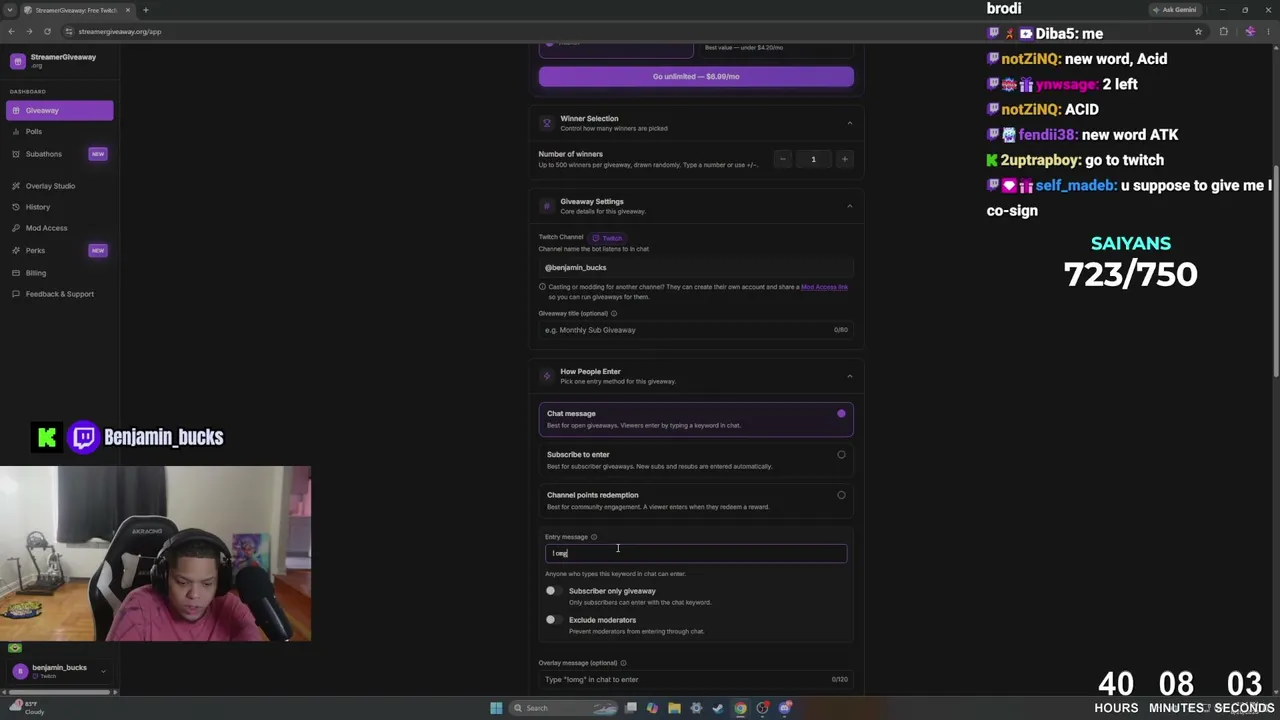Click the Go unlimited $6.99/mo button

[x=696, y=76]
